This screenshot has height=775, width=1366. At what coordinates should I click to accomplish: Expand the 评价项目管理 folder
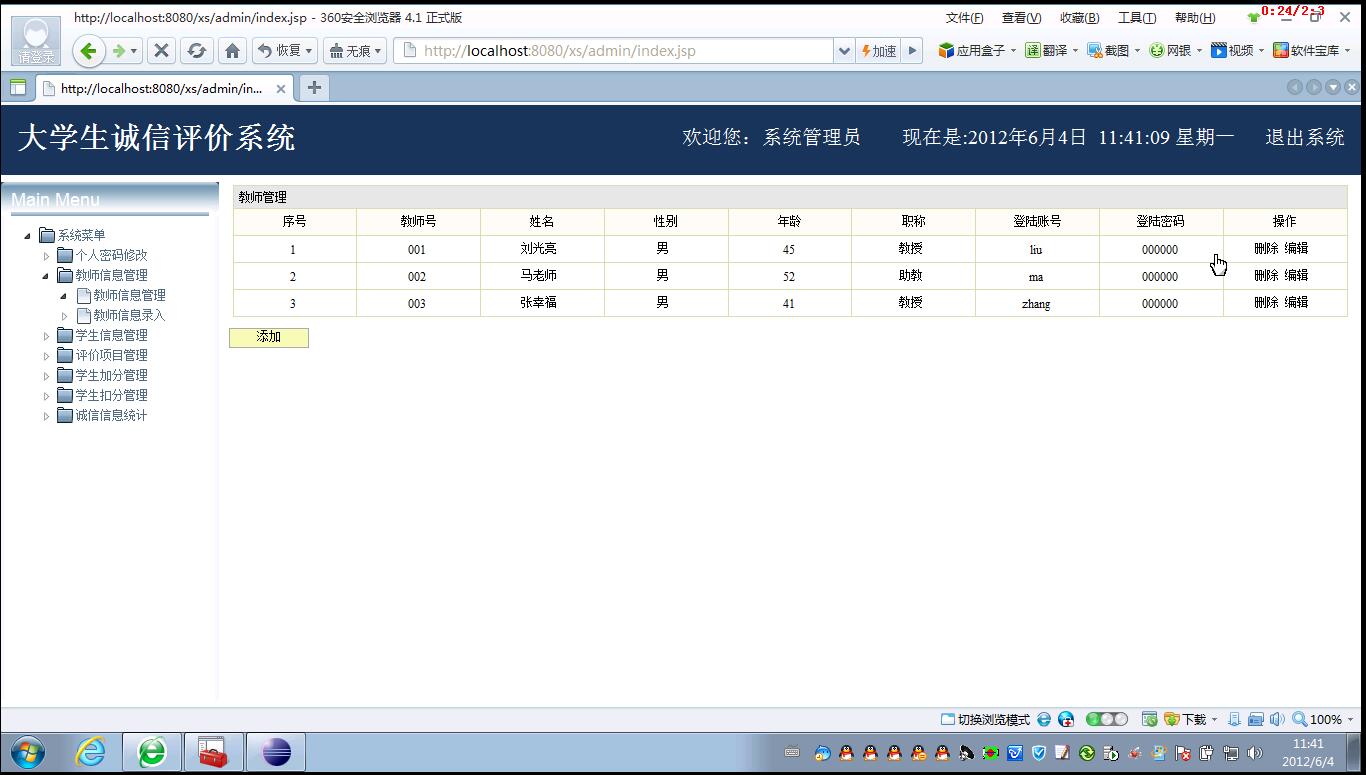point(46,356)
